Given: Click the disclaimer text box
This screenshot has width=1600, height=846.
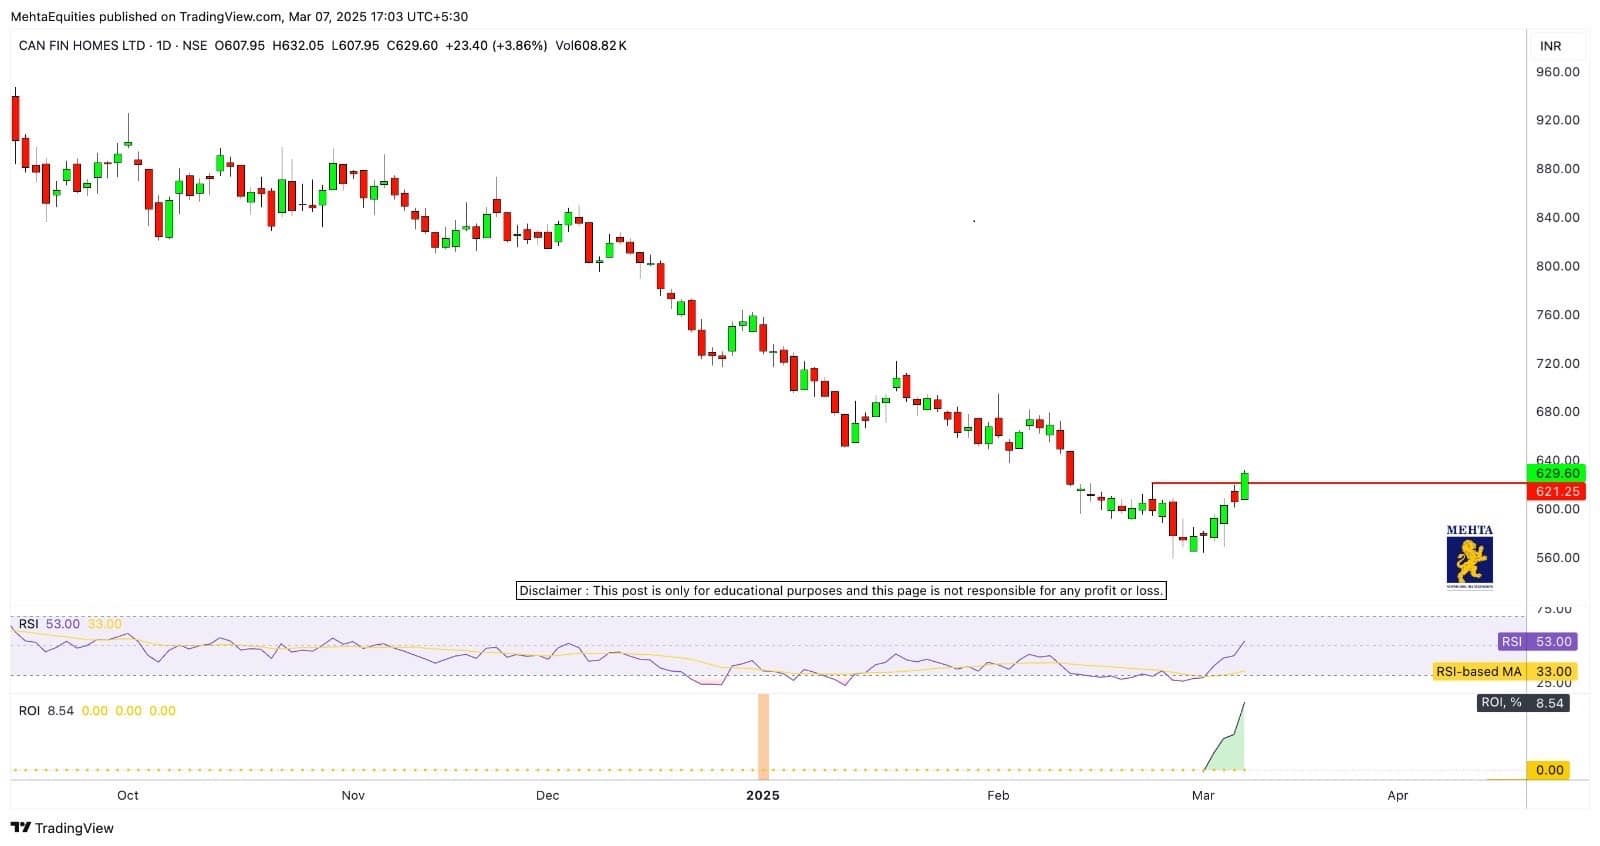Looking at the screenshot, I should coord(841,591).
